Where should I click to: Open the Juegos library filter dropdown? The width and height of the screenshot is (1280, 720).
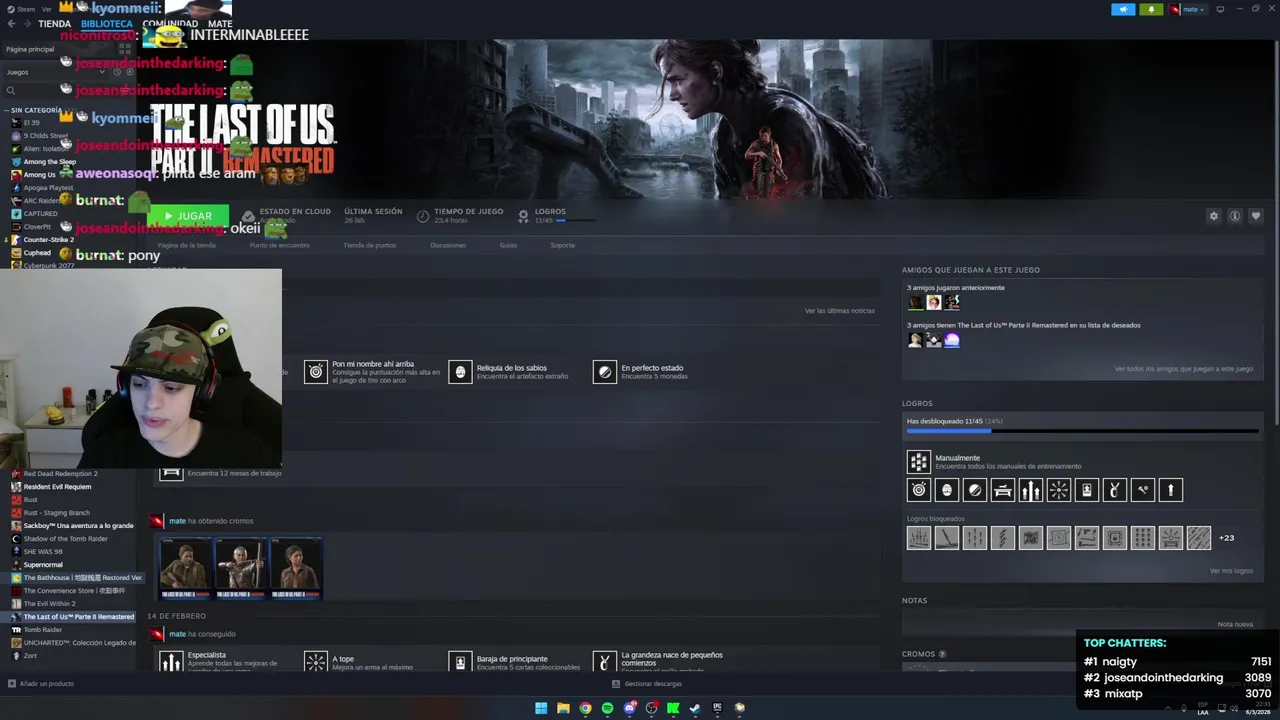(x=55, y=72)
